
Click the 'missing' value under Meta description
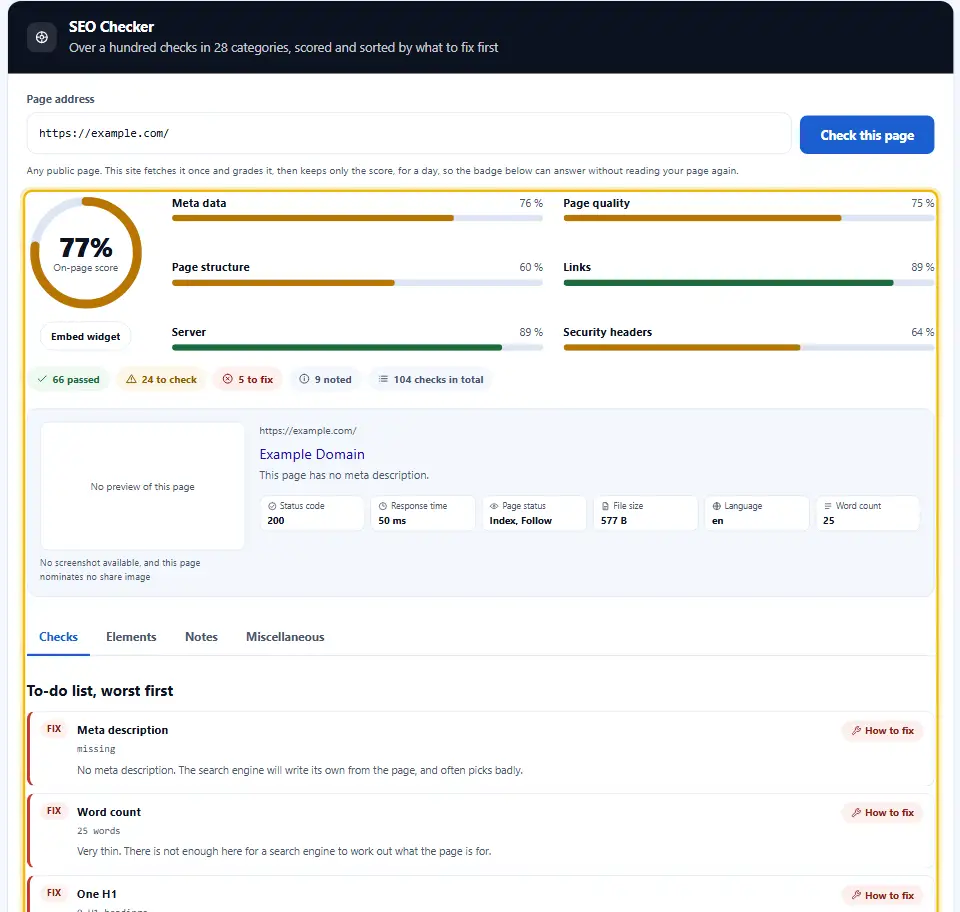[96, 749]
